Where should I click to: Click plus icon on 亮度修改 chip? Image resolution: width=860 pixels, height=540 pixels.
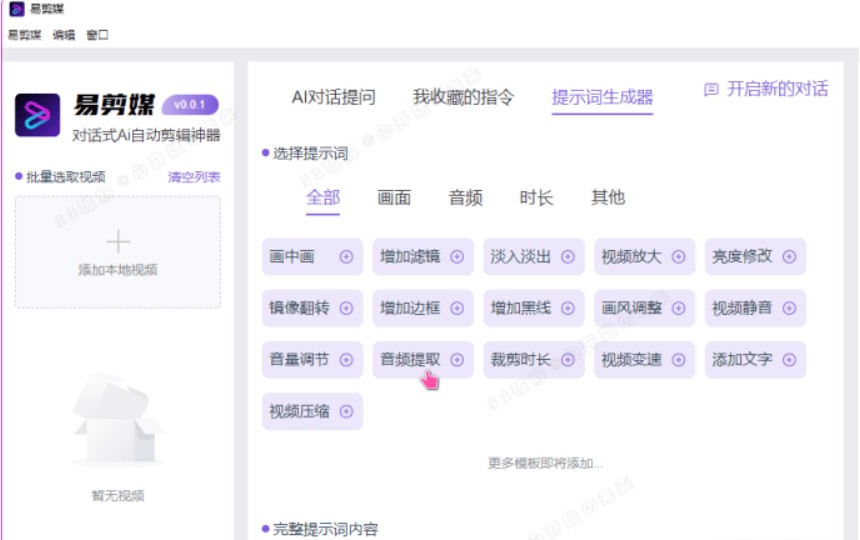[x=789, y=257]
